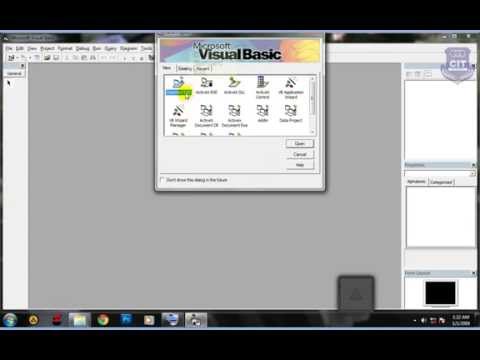Click project list scrollbar up arrow
The width and height of the screenshot is (480, 360).
[x=312, y=79]
